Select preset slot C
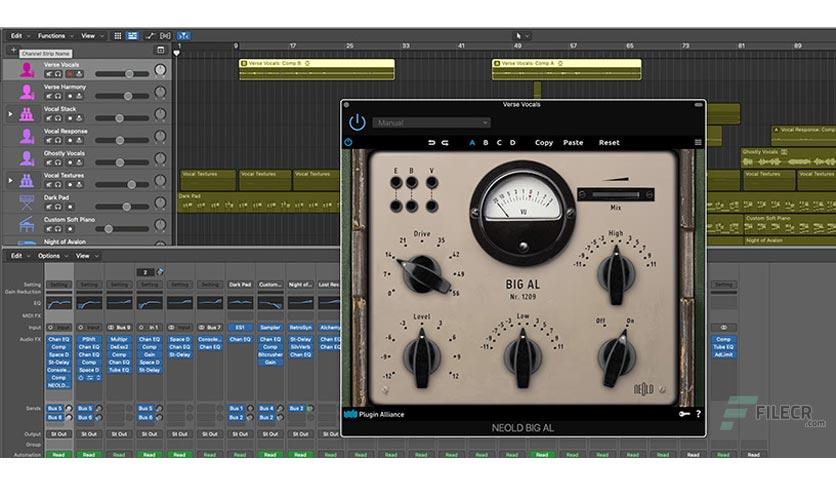This screenshot has height=484, width=836. pos(499,143)
